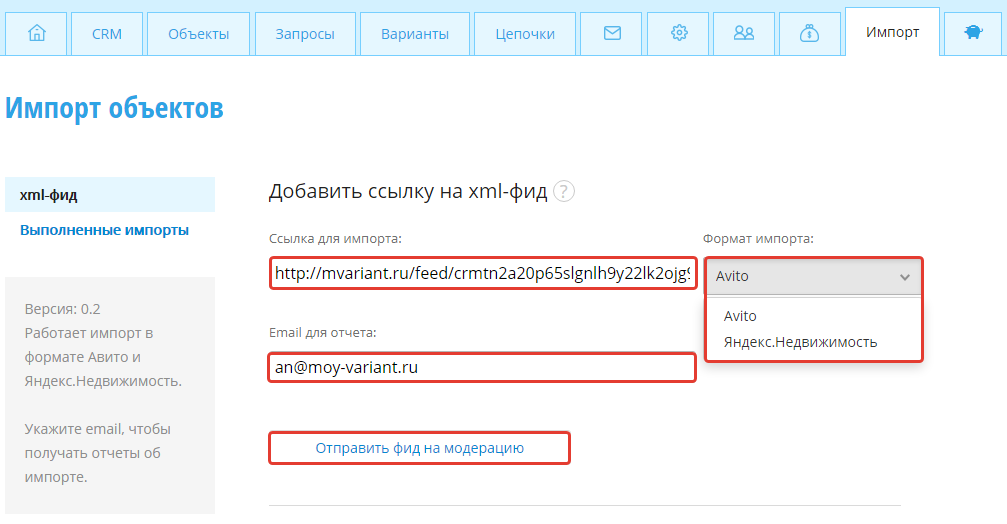Open the home icon tab
Image resolution: width=1007 pixels, height=524 pixels.
tap(39, 34)
